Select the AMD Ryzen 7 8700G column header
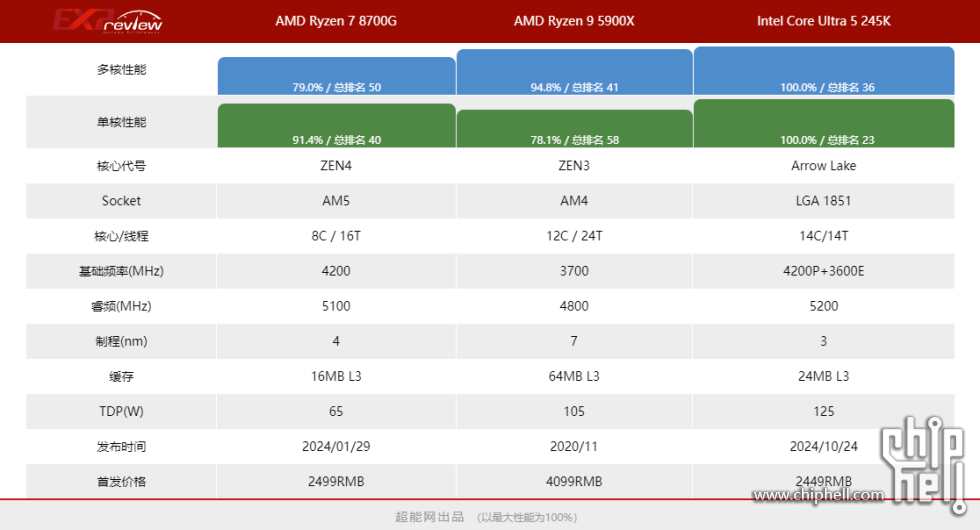This screenshot has height=530, width=980. [x=336, y=21]
